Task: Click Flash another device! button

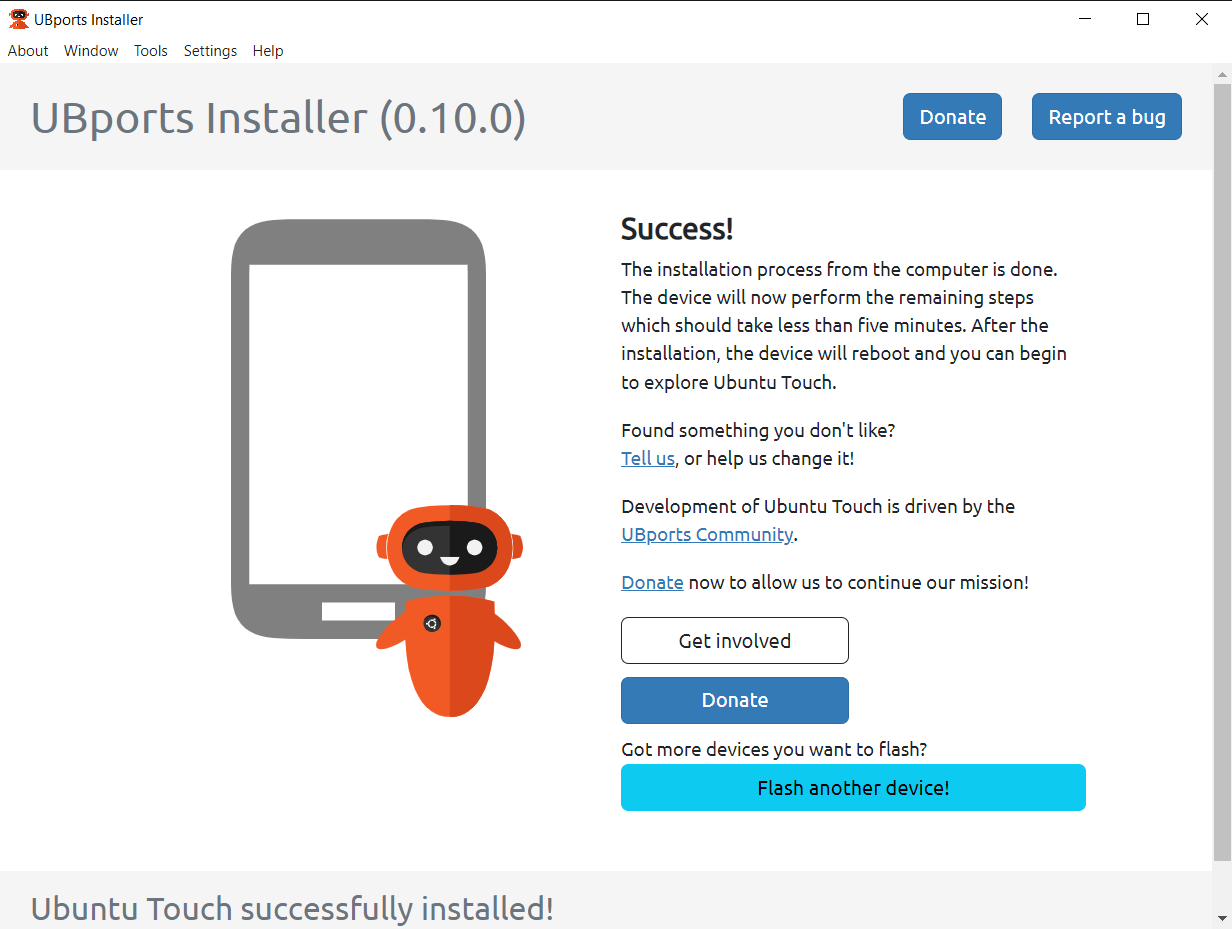Action: coord(853,788)
